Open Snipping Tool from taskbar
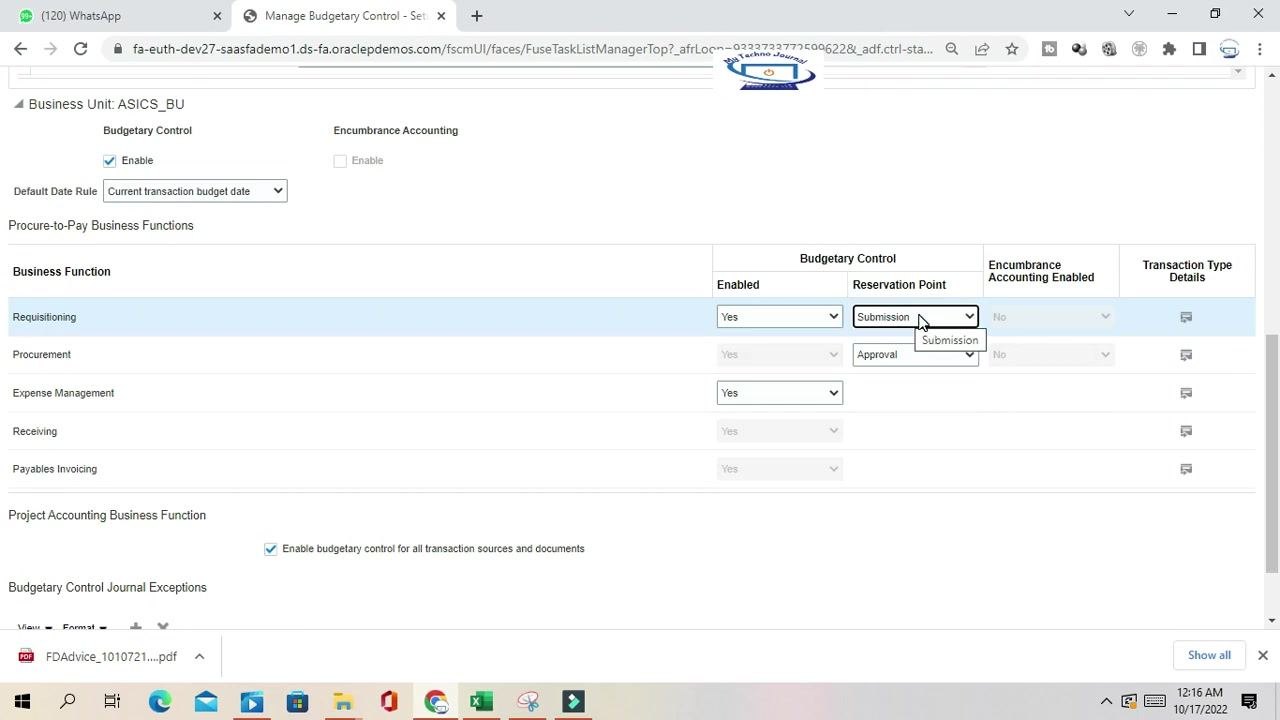The width and height of the screenshot is (1280, 720). click(x=528, y=701)
